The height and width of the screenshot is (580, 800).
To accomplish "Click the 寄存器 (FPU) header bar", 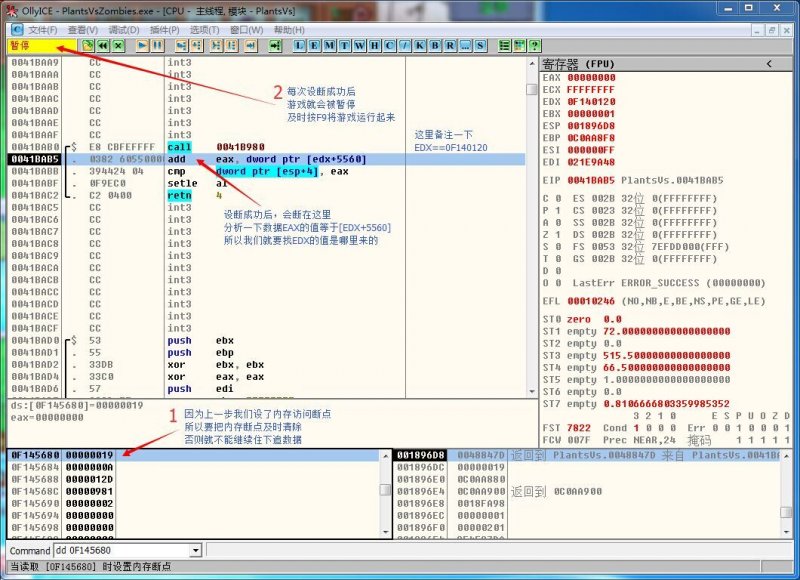I will click(666, 64).
